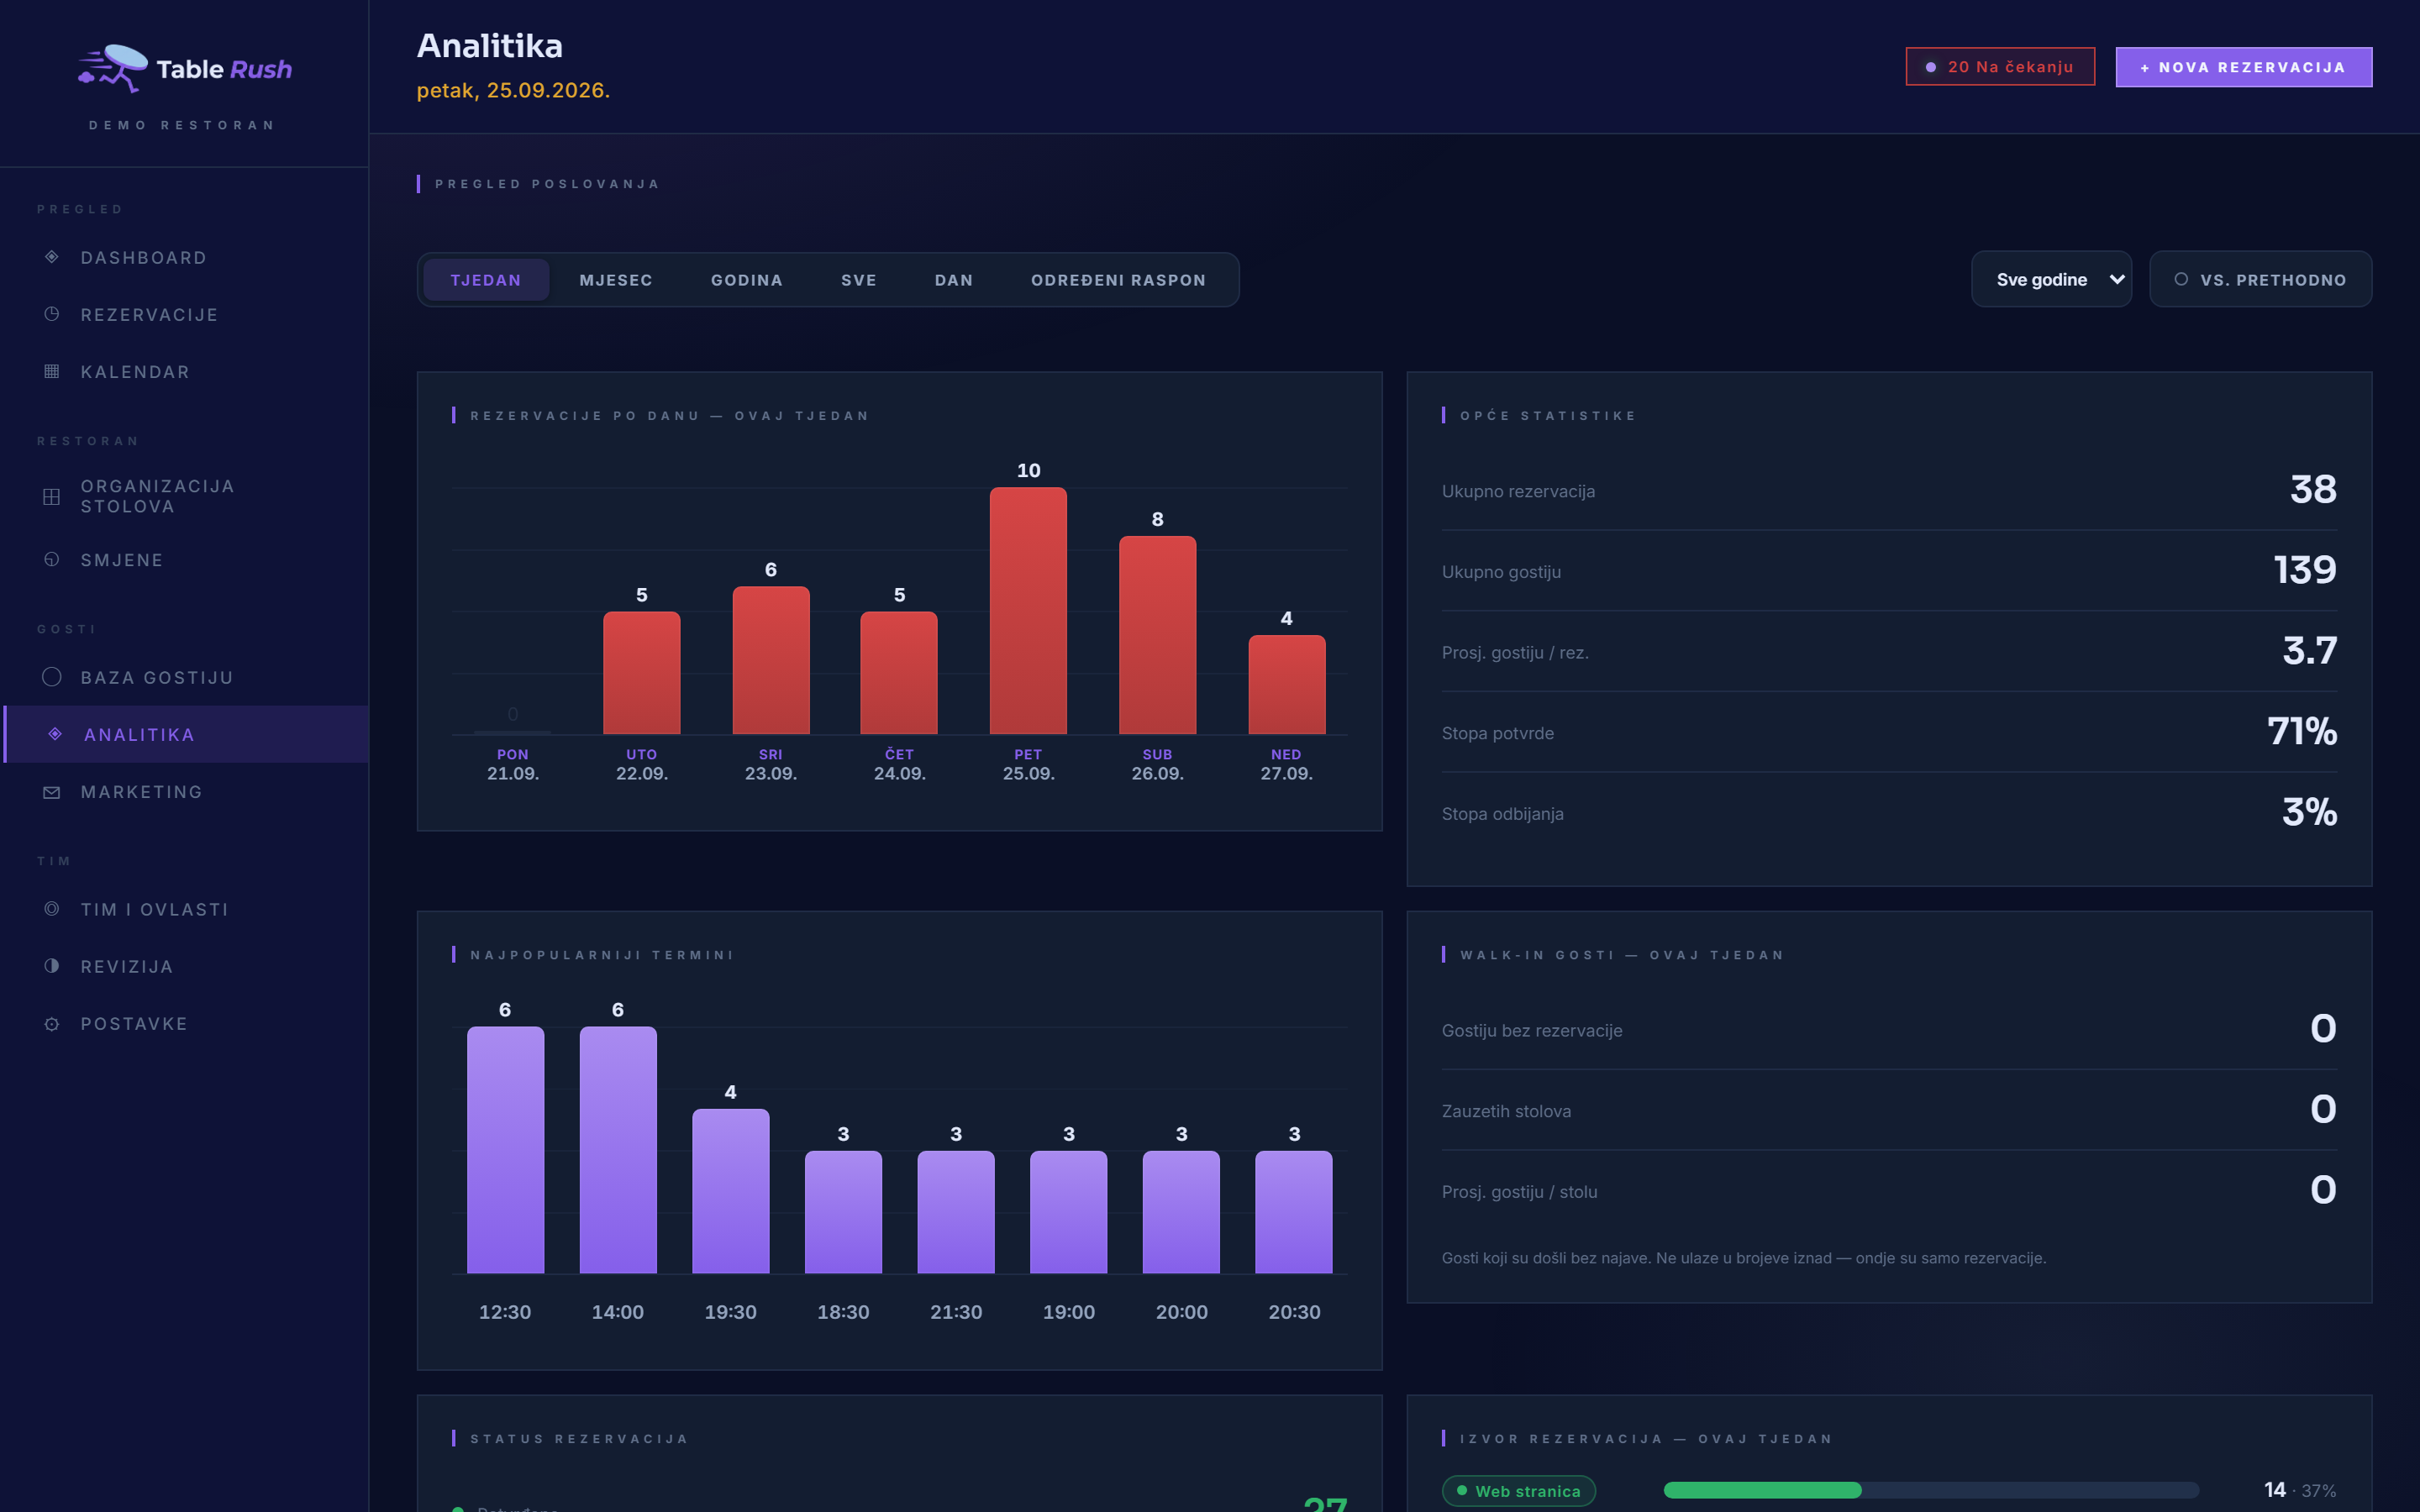Switch to the Mjesec period tab

pos(616,280)
